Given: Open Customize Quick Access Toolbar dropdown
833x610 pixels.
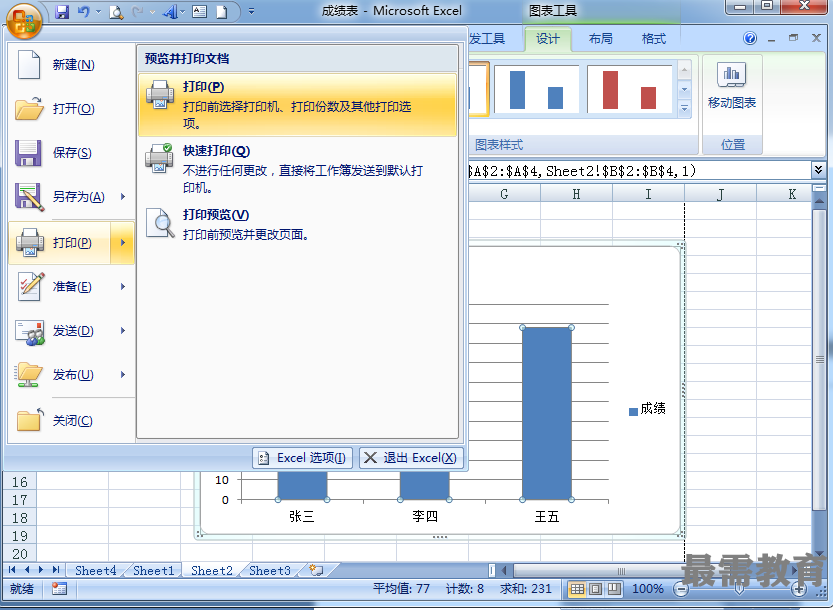Looking at the screenshot, I should [x=251, y=12].
